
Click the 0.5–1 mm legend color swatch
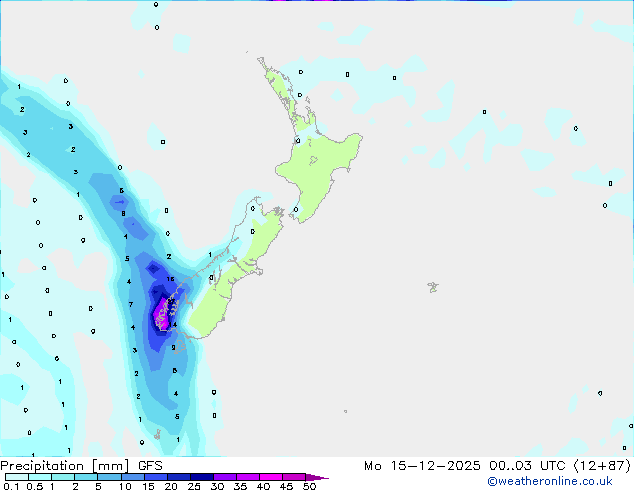(40, 477)
